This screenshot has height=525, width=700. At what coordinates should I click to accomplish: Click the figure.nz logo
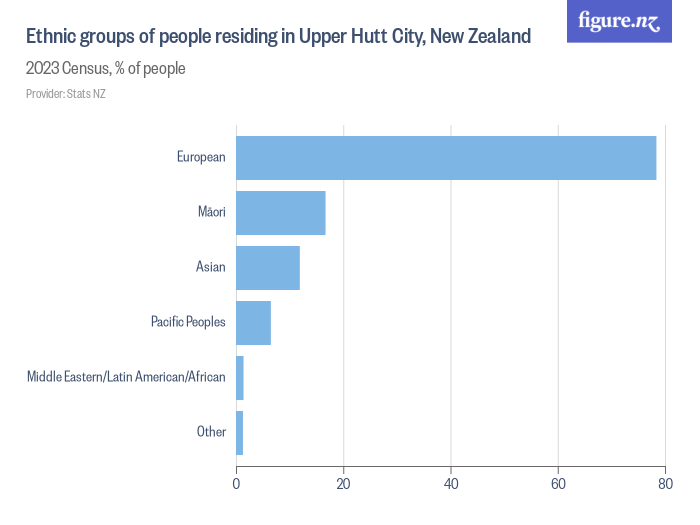click(619, 21)
